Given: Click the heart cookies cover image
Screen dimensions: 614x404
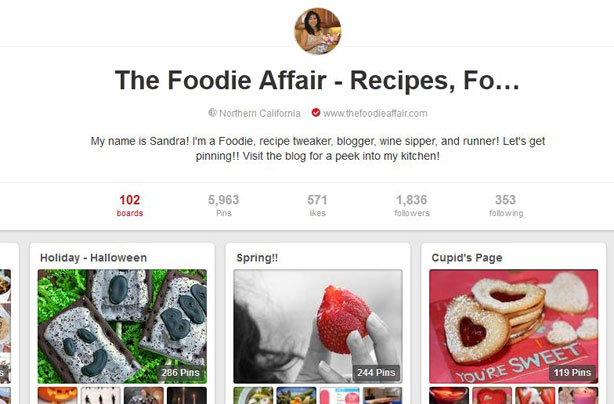Looking at the screenshot, I should [x=514, y=326].
